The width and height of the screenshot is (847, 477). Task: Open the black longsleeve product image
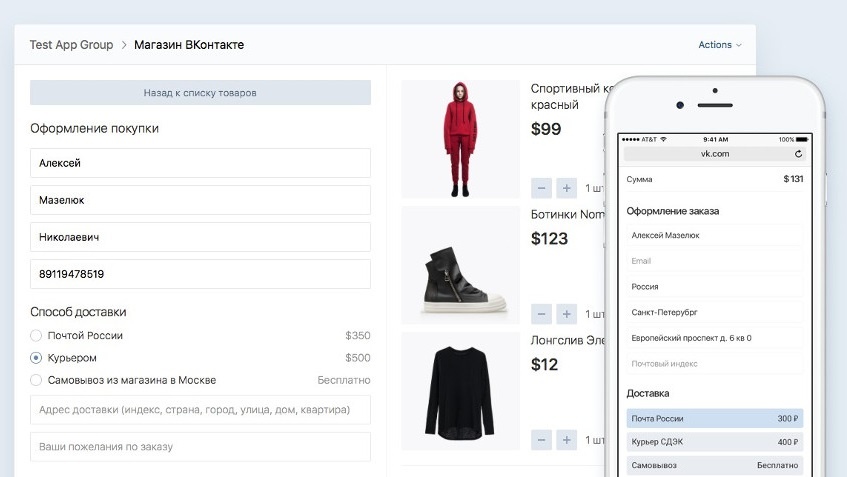pyautogui.click(x=460, y=391)
